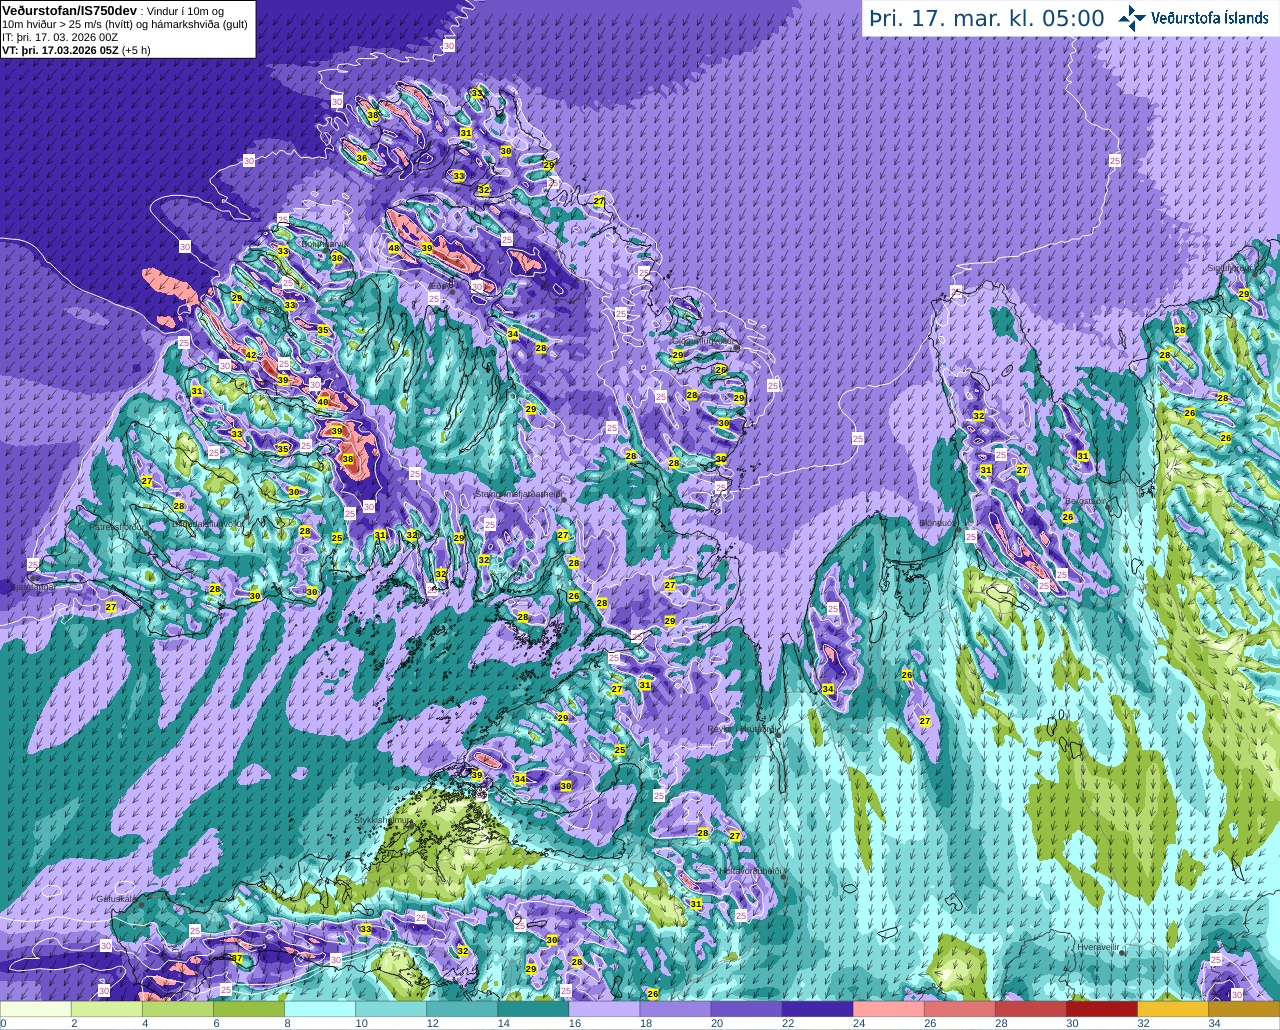1280x1030 pixels.
Task: Click the yellow 40 gust marker
Action: [322, 402]
